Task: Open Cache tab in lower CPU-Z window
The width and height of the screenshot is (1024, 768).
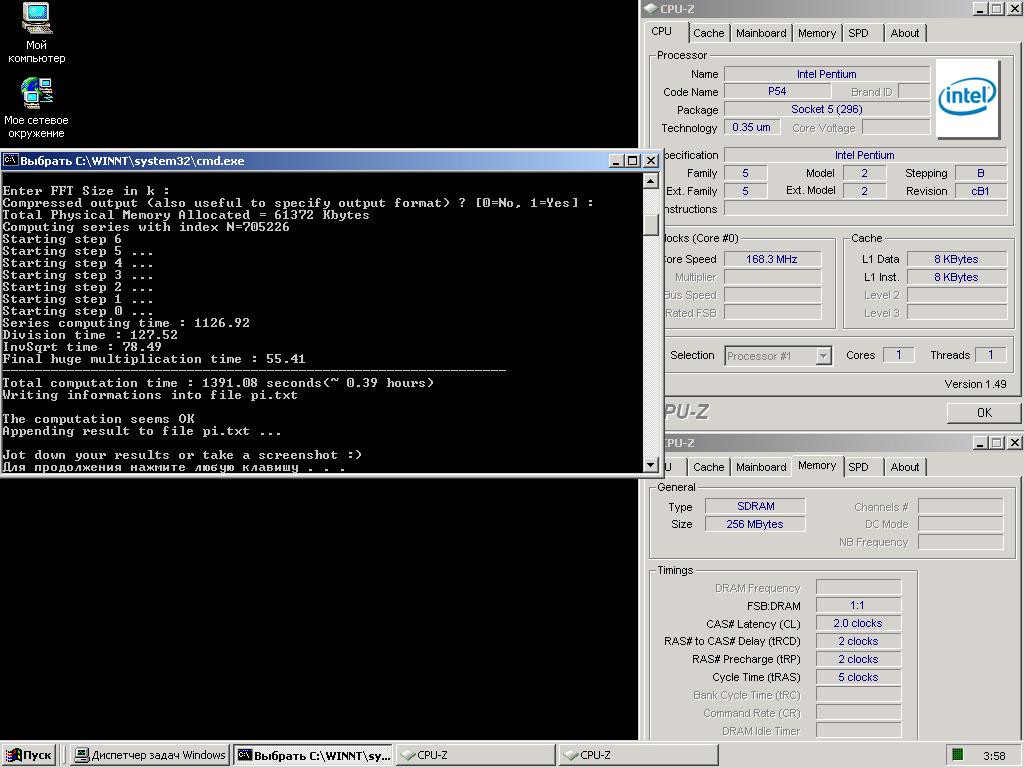Action: pyautogui.click(x=709, y=467)
